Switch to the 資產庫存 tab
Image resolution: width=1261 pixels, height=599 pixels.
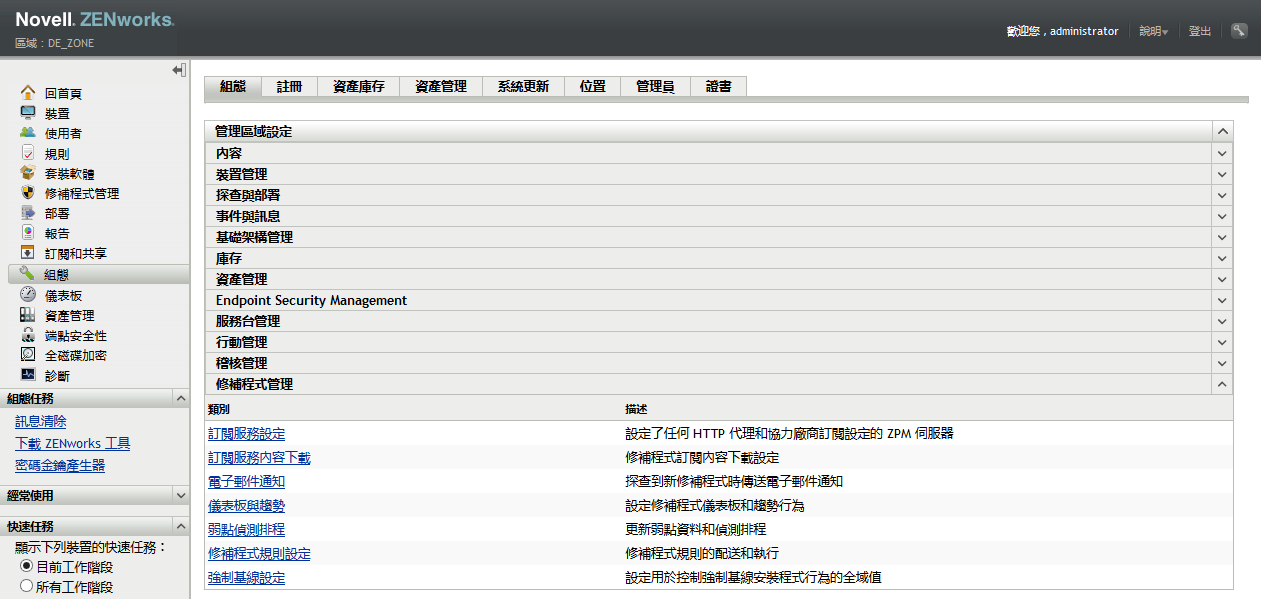tap(358, 86)
